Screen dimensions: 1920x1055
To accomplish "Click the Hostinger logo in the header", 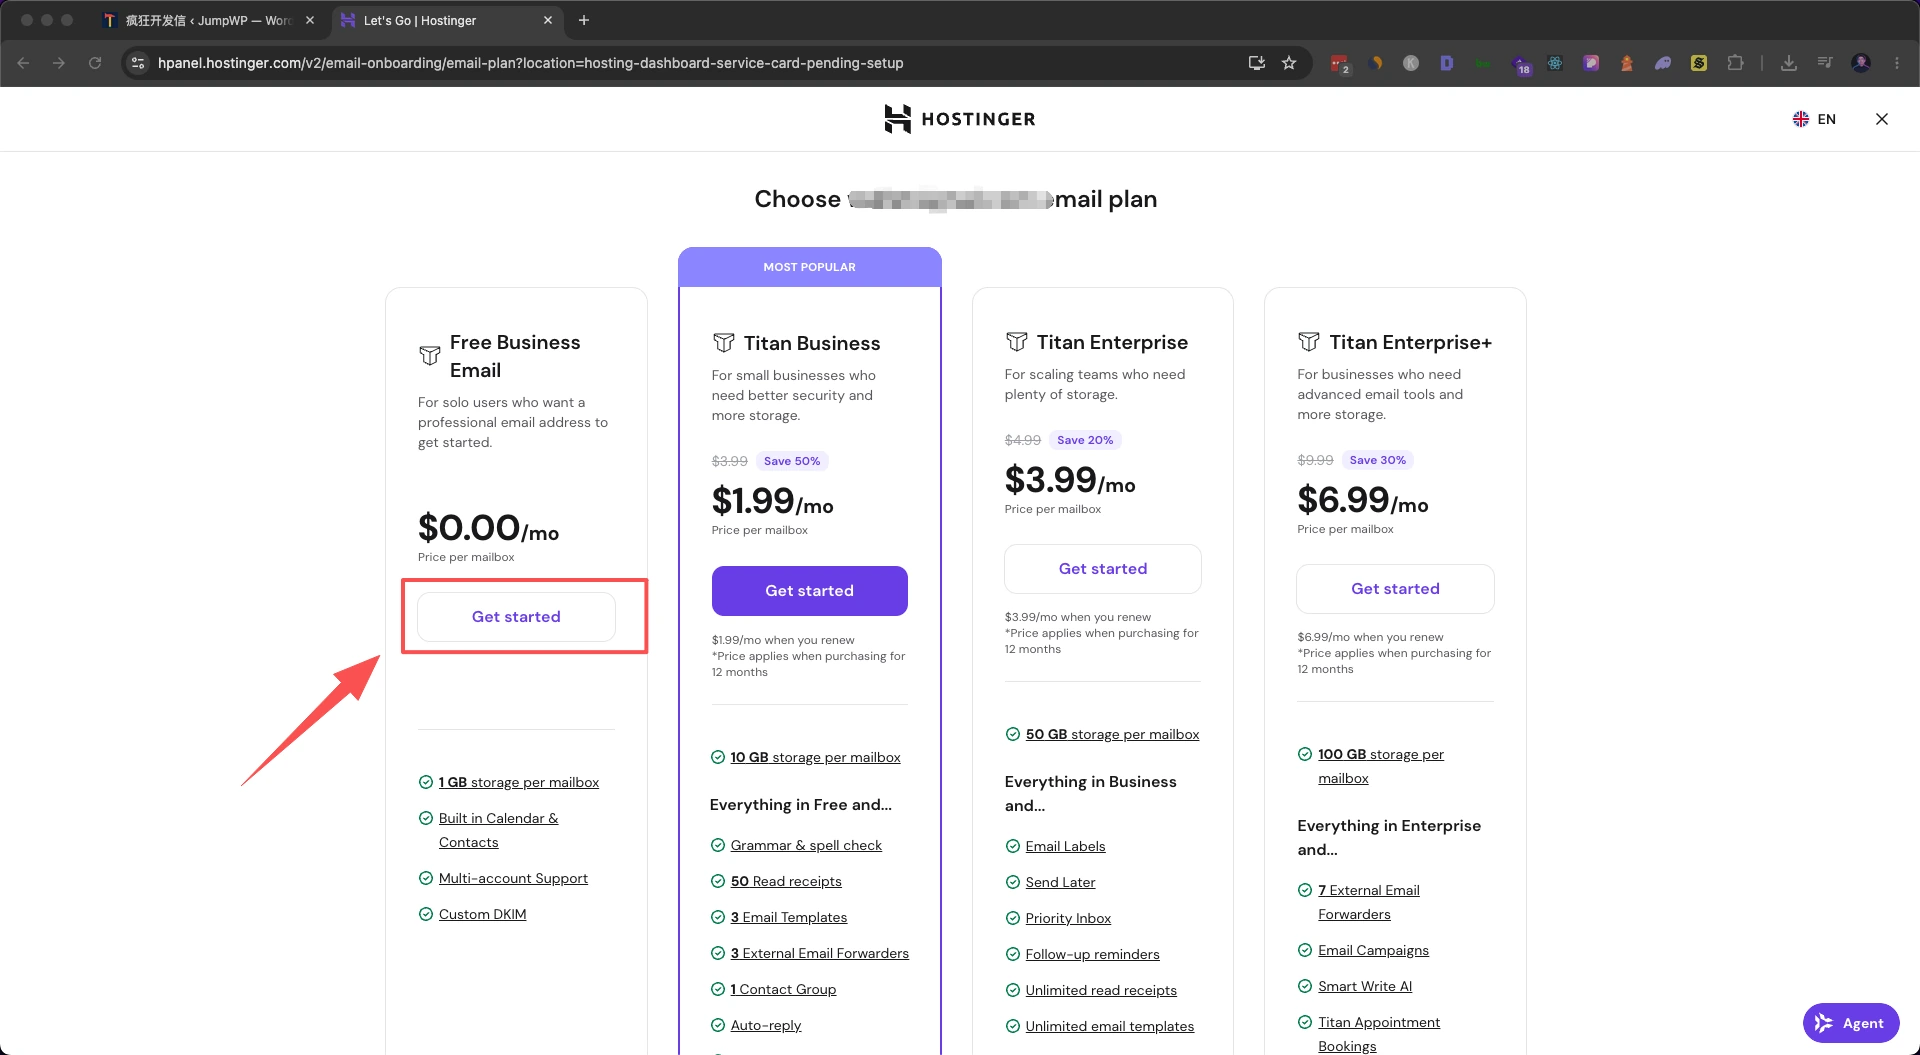I will tap(960, 119).
